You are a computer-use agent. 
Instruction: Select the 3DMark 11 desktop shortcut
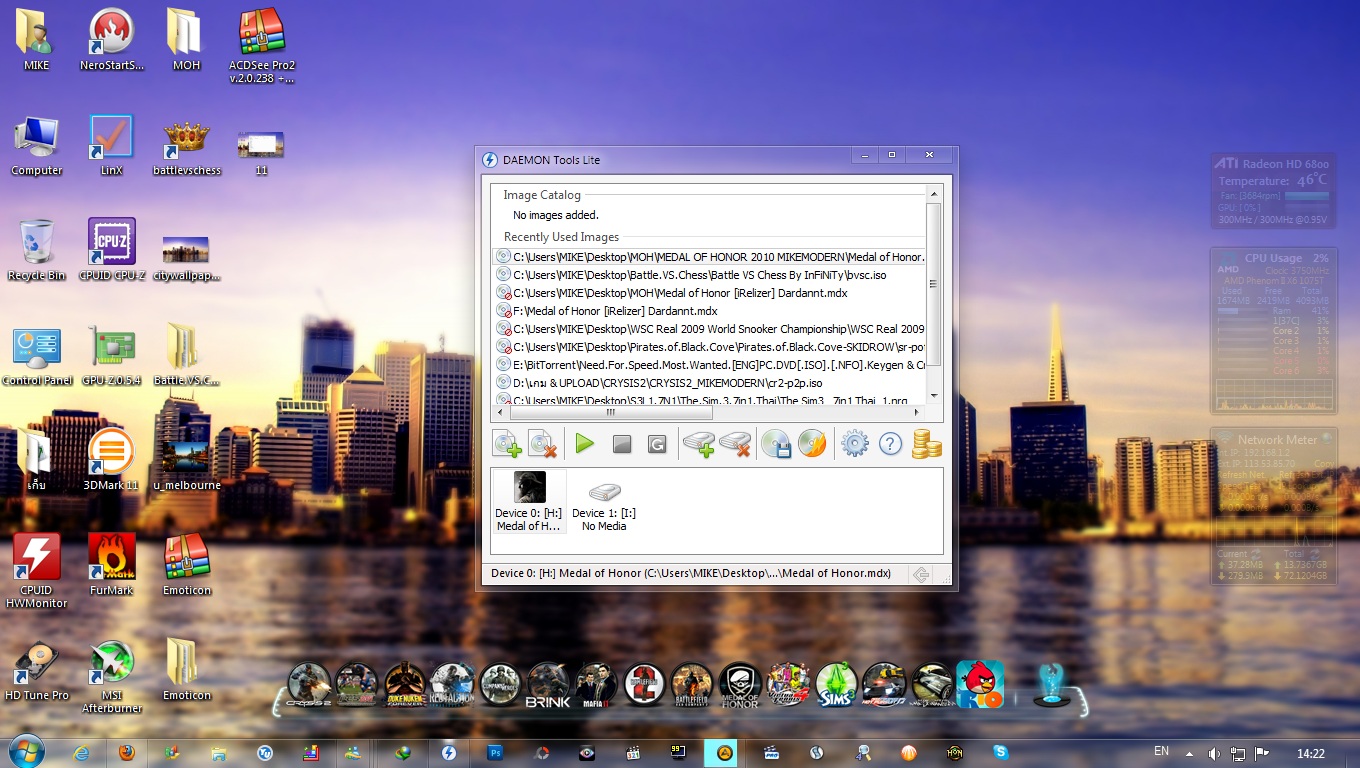tap(111, 460)
